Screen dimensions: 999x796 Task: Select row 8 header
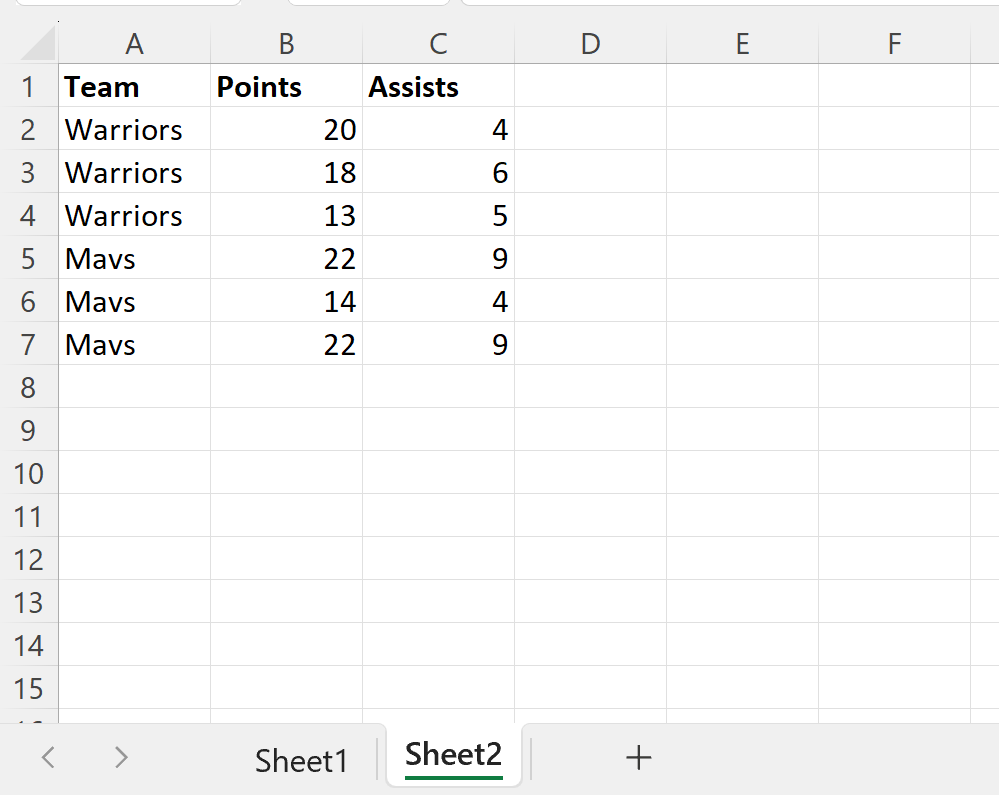(x=28, y=387)
